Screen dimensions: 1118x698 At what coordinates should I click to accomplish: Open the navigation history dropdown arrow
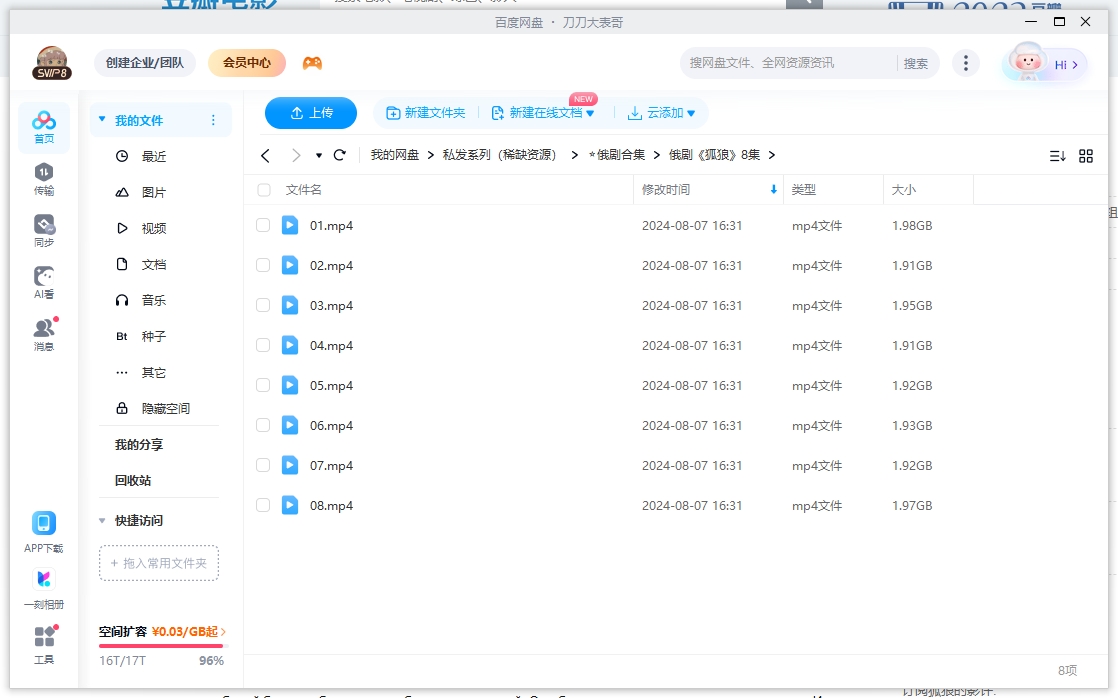click(319, 155)
